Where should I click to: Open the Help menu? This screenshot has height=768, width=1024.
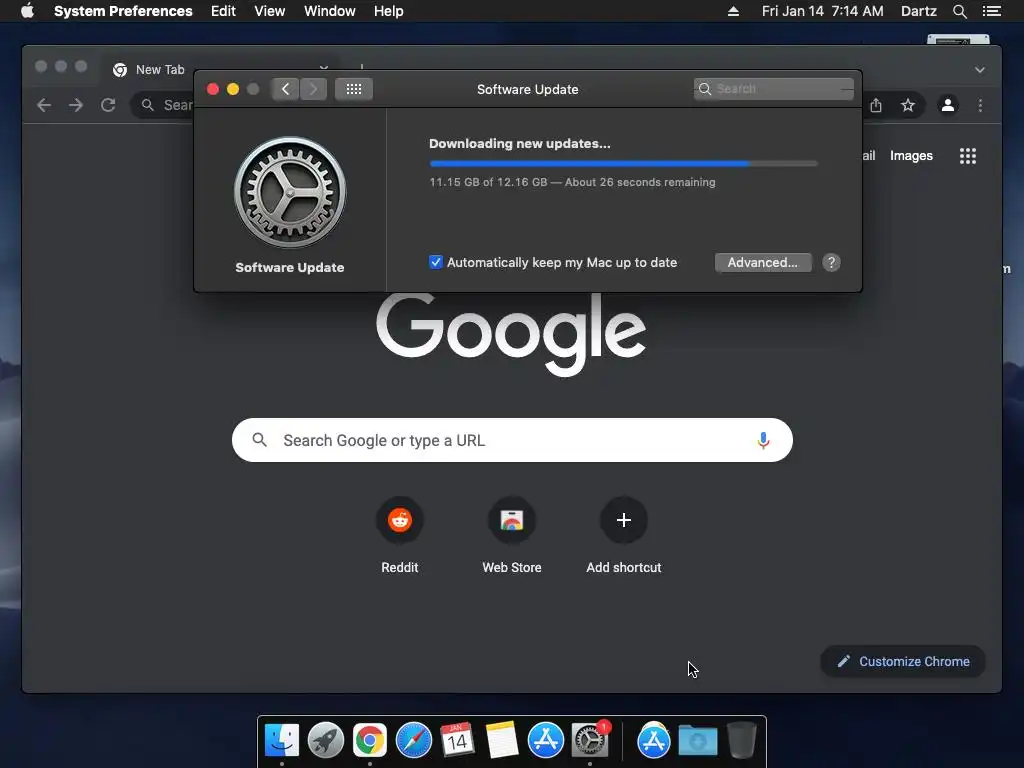click(389, 11)
